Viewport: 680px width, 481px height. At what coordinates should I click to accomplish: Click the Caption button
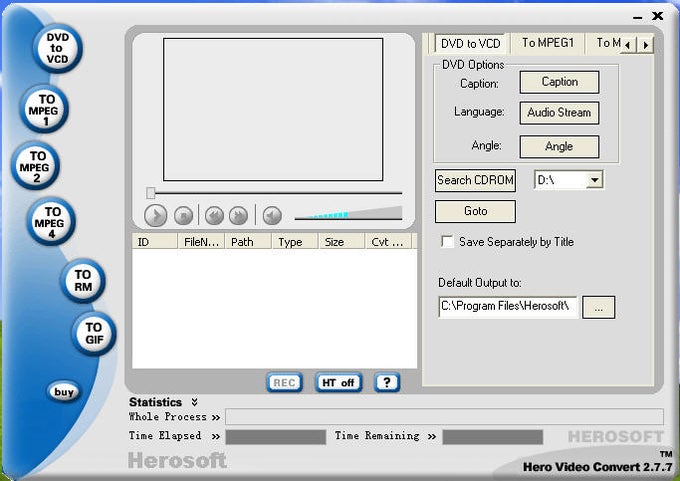tap(559, 82)
